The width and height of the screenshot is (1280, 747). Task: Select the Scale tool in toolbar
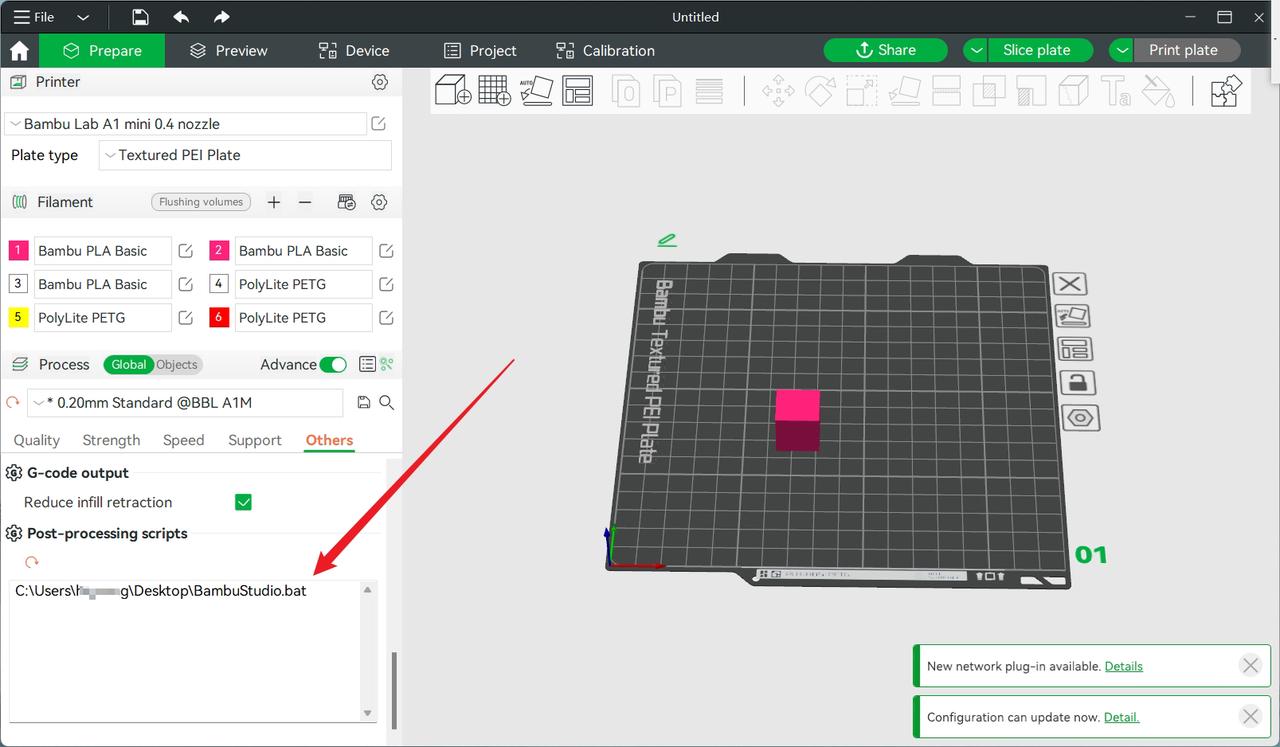pyautogui.click(x=862, y=91)
